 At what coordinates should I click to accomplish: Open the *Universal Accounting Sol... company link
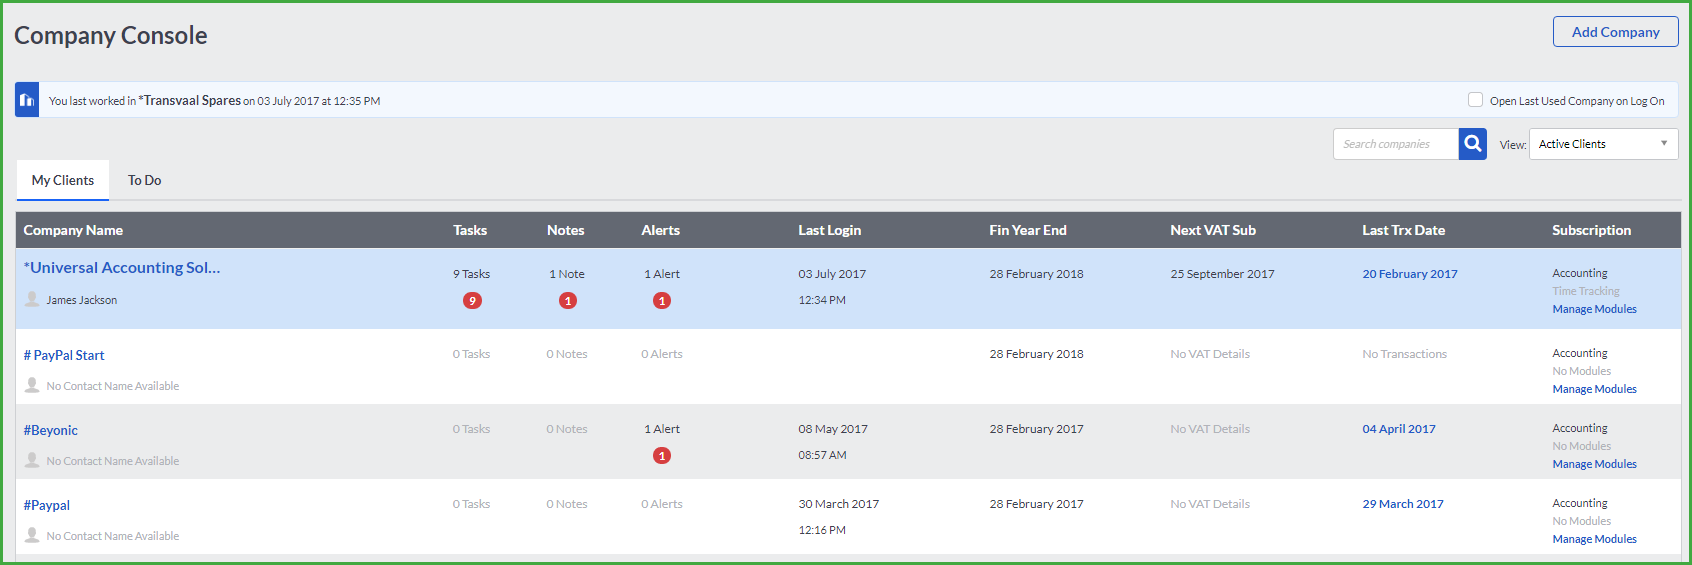coord(122,268)
